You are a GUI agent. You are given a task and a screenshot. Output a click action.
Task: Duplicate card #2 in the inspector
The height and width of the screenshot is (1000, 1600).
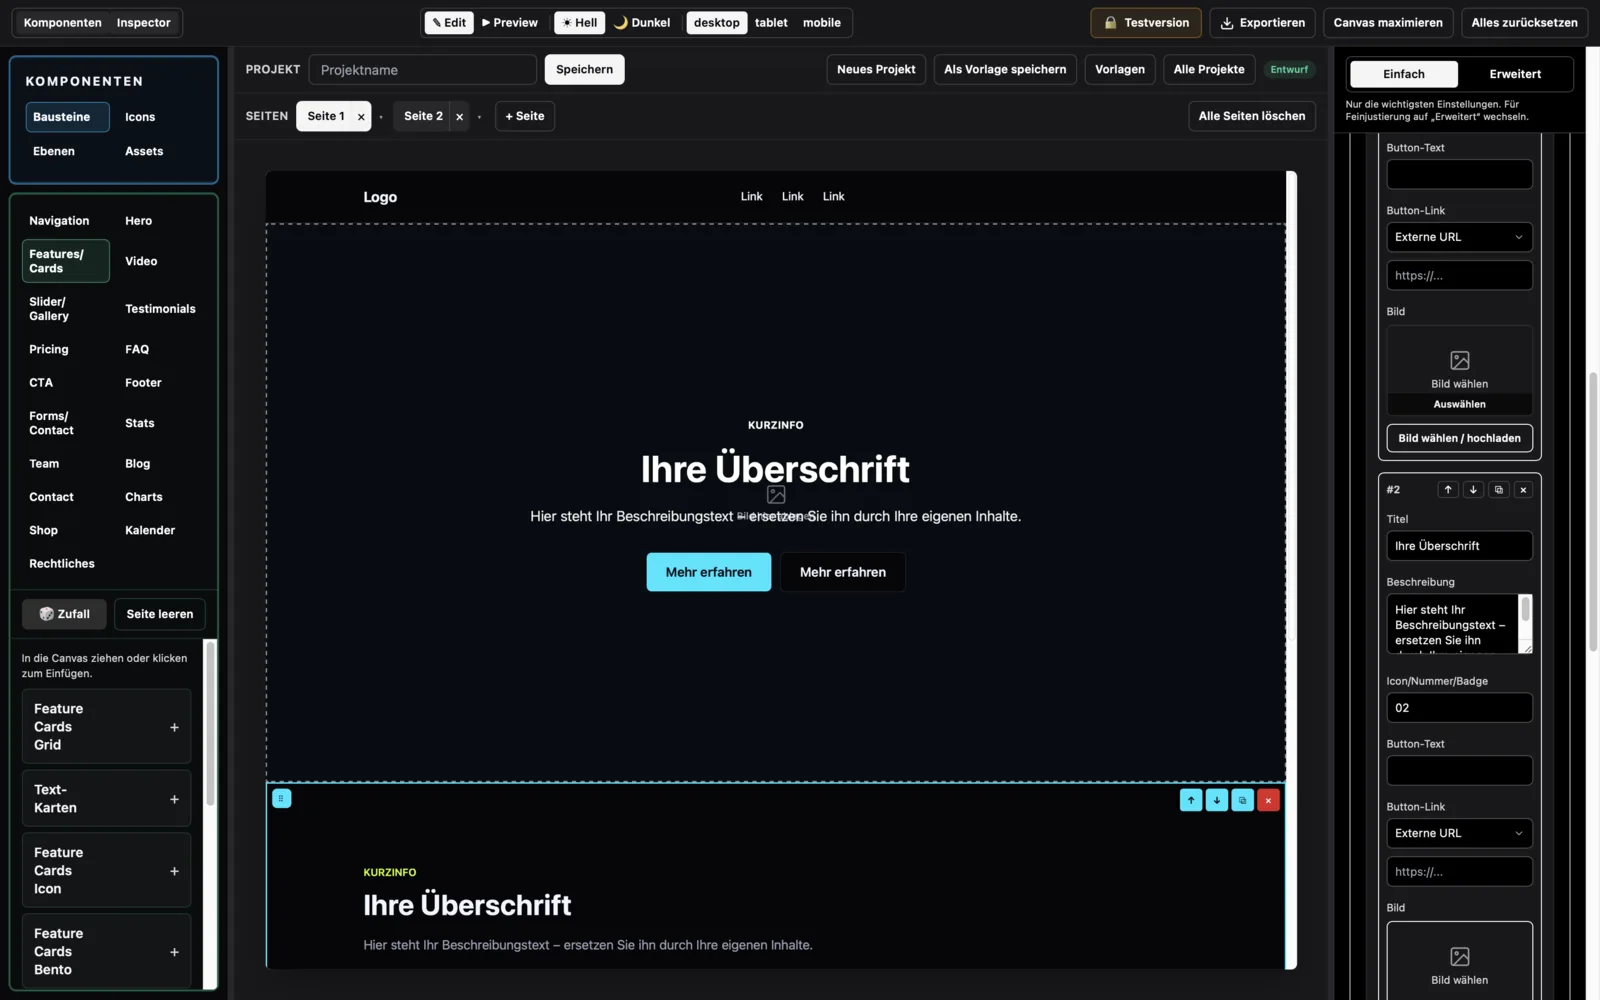(x=1498, y=489)
